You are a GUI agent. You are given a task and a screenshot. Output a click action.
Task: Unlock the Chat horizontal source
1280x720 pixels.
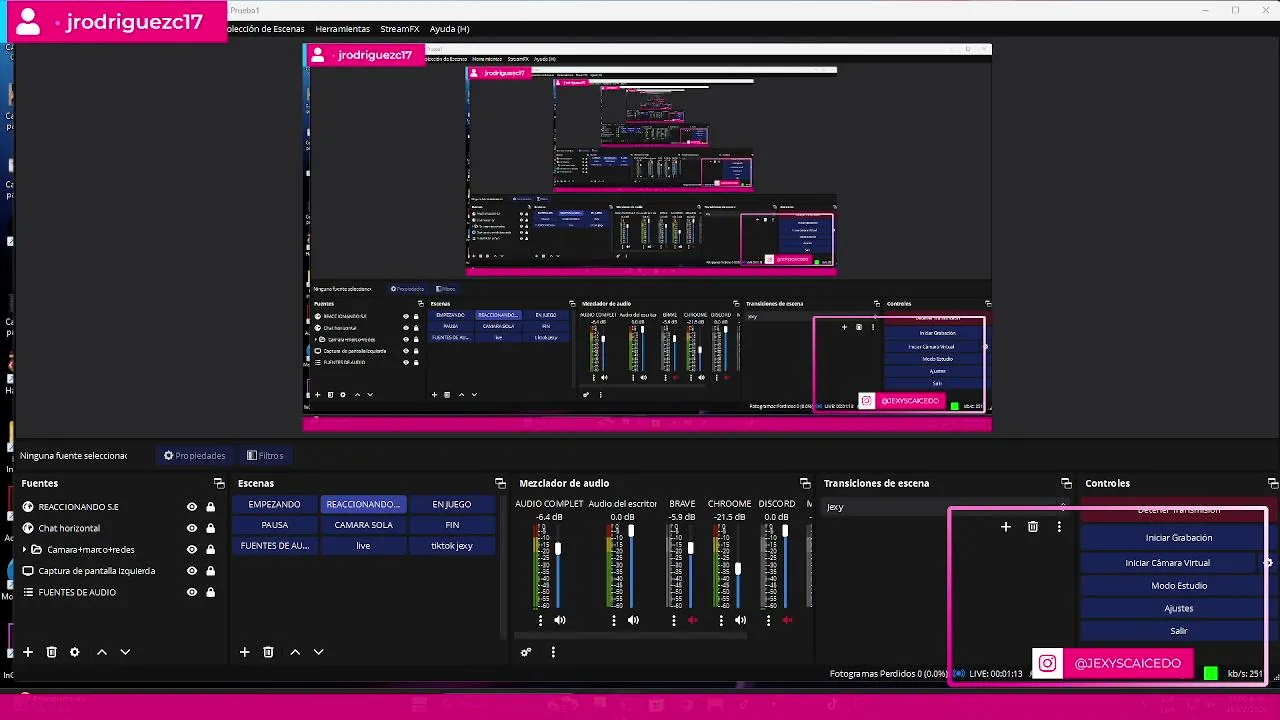coord(210,528)
